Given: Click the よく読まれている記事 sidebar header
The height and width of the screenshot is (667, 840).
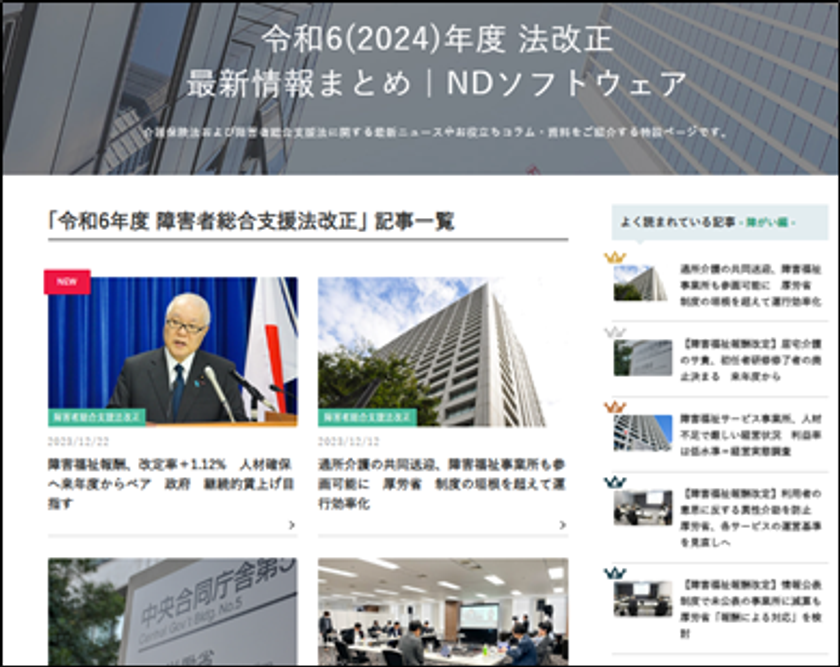Looking at the screenshot, I should click(719, 222).
